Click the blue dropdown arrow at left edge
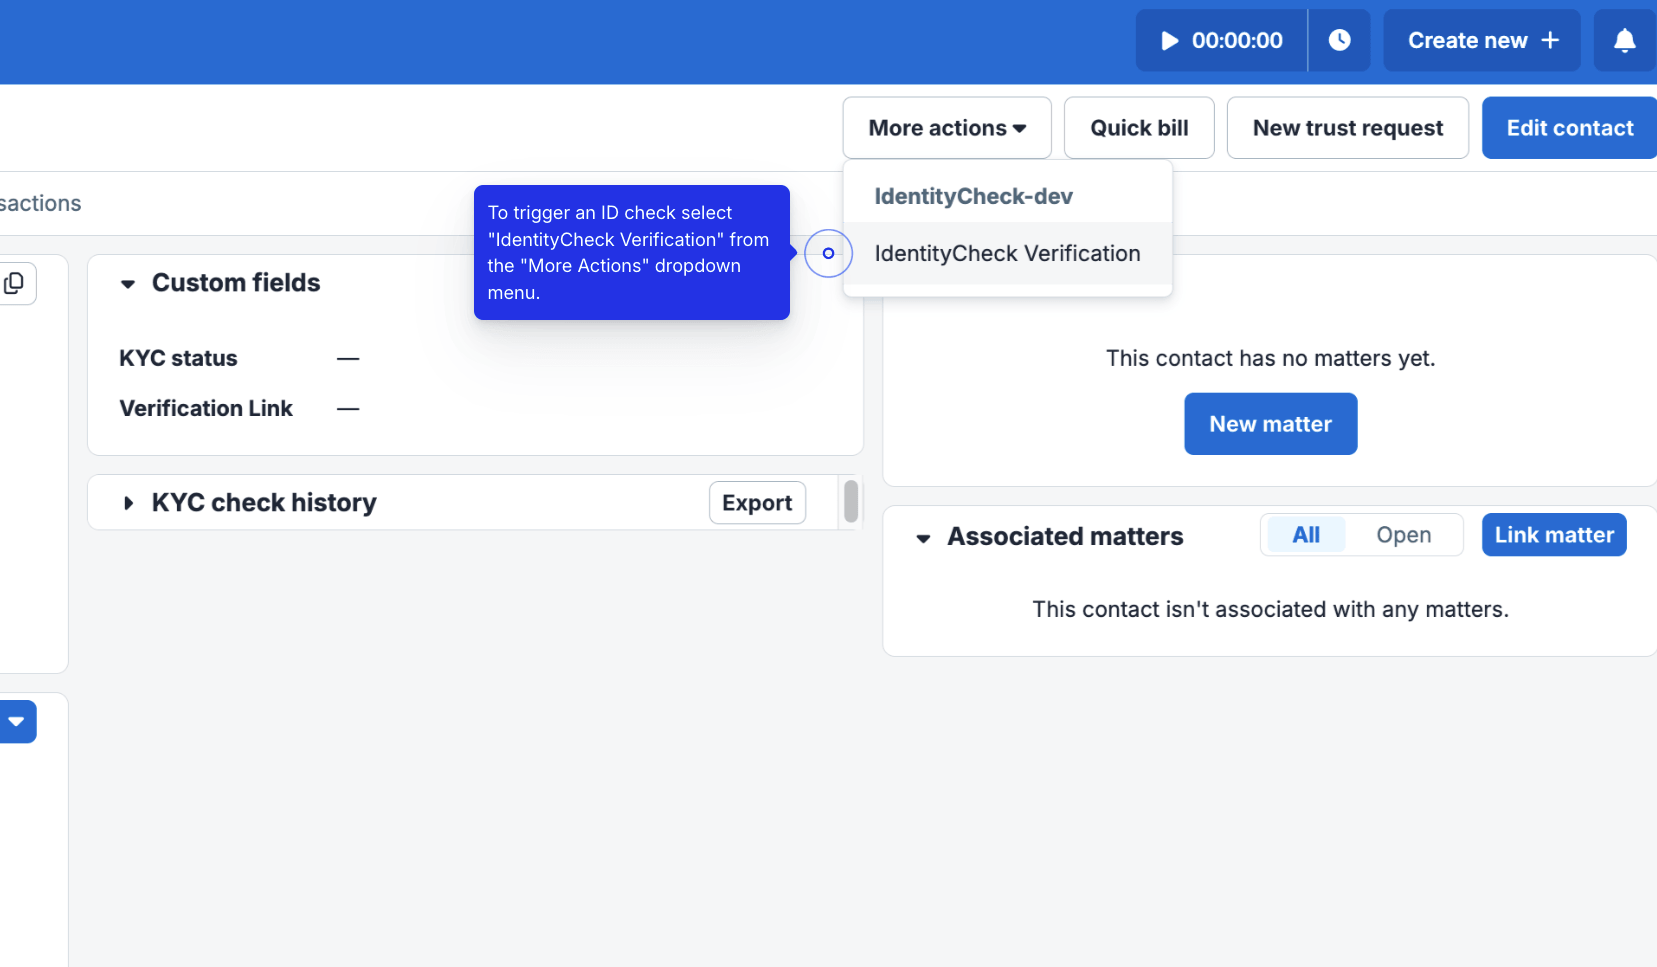Image resolution: width=1657 pixels, height=967 pixels. click(17, 722)
